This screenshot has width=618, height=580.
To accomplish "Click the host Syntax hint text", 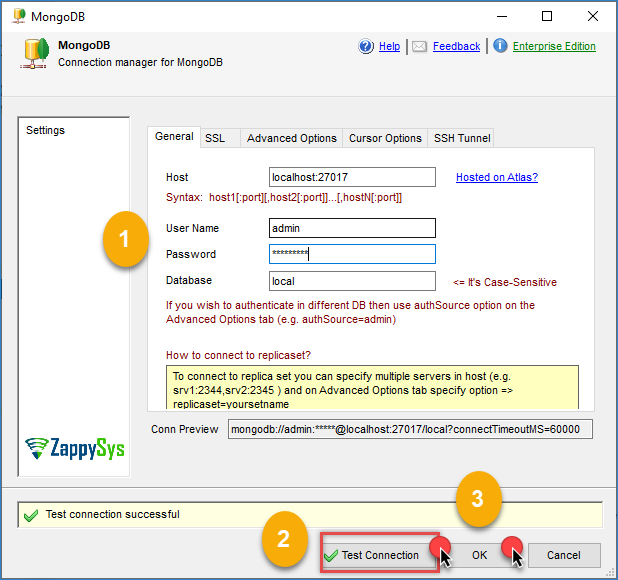I will [x=284, y=197].
